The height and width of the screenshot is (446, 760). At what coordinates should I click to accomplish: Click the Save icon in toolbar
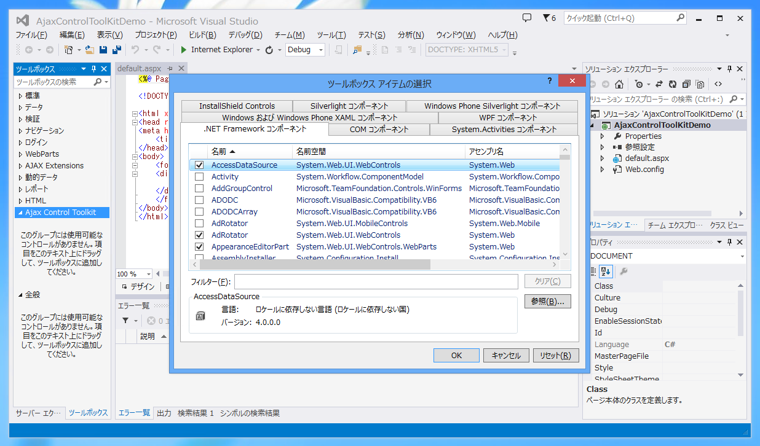pos(103,49)
